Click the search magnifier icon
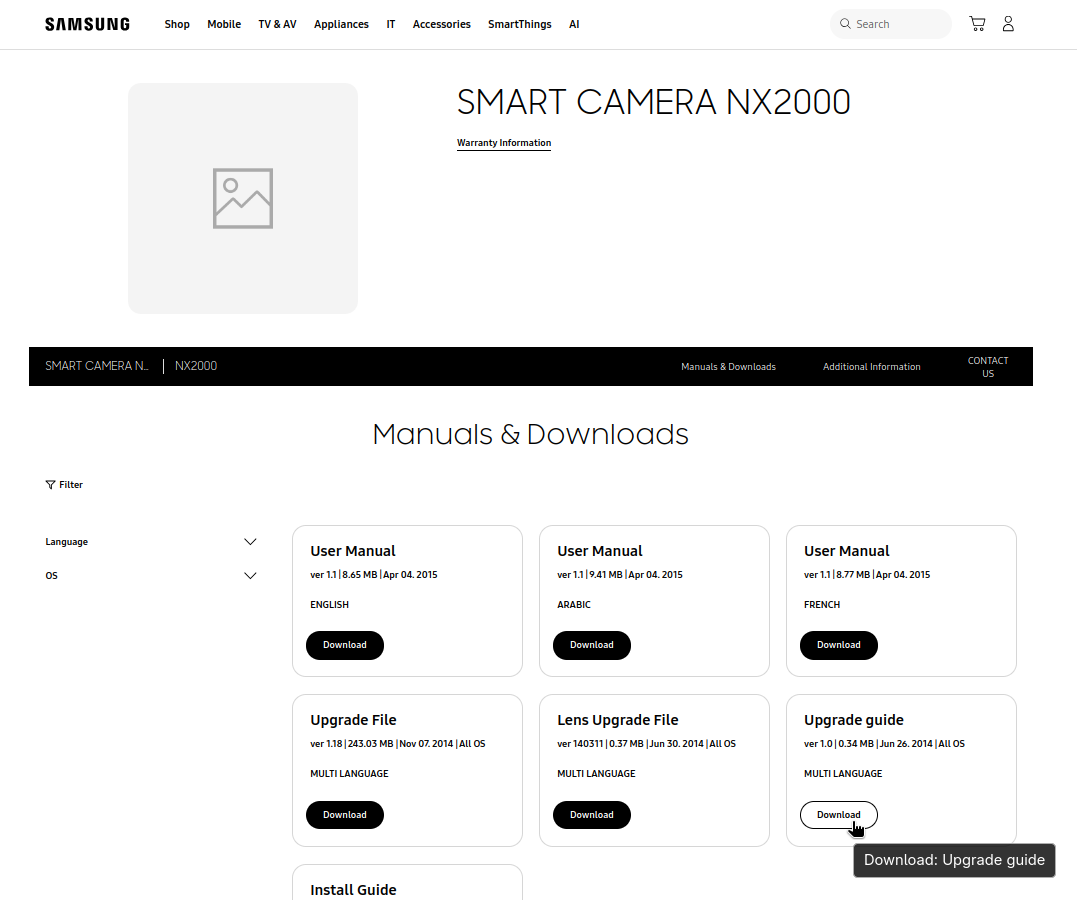Image resolution: width=1077 pixels, height=900 pixels. click(x=845, y=24)
